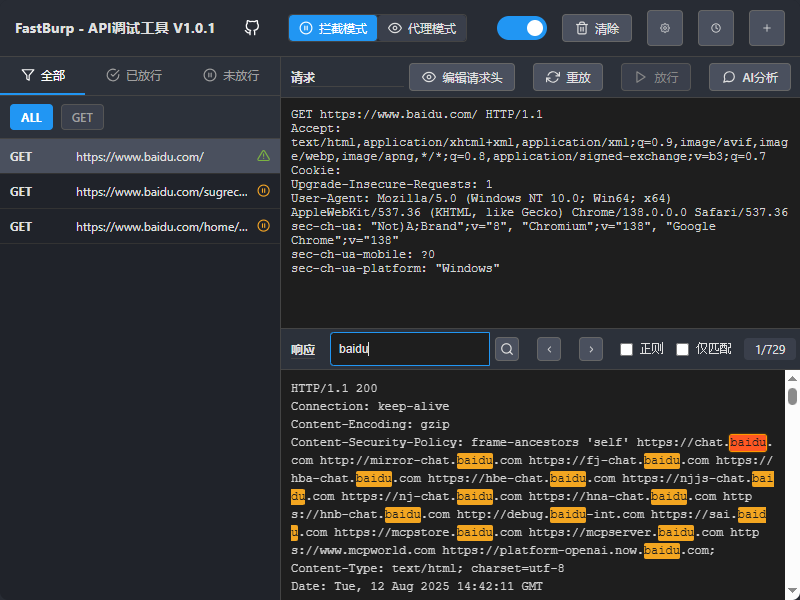Click the Cookie: request header line

click(x=315, y=170)
